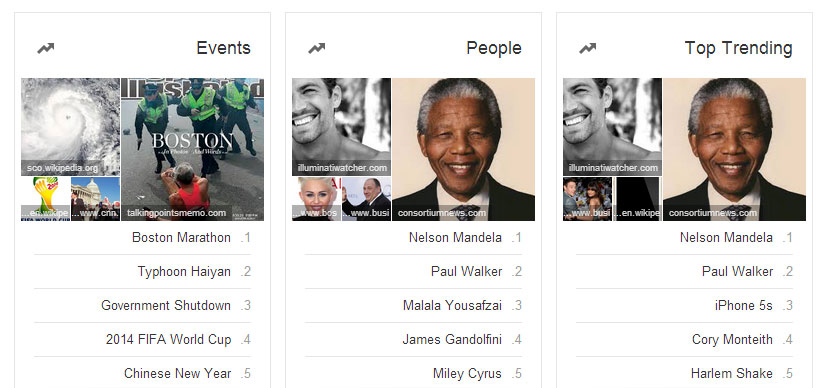Click the trending arrow icon beside Top Trending
This screenshot has height=388, width=818.
pyautogui.click(x=587, y=48)
